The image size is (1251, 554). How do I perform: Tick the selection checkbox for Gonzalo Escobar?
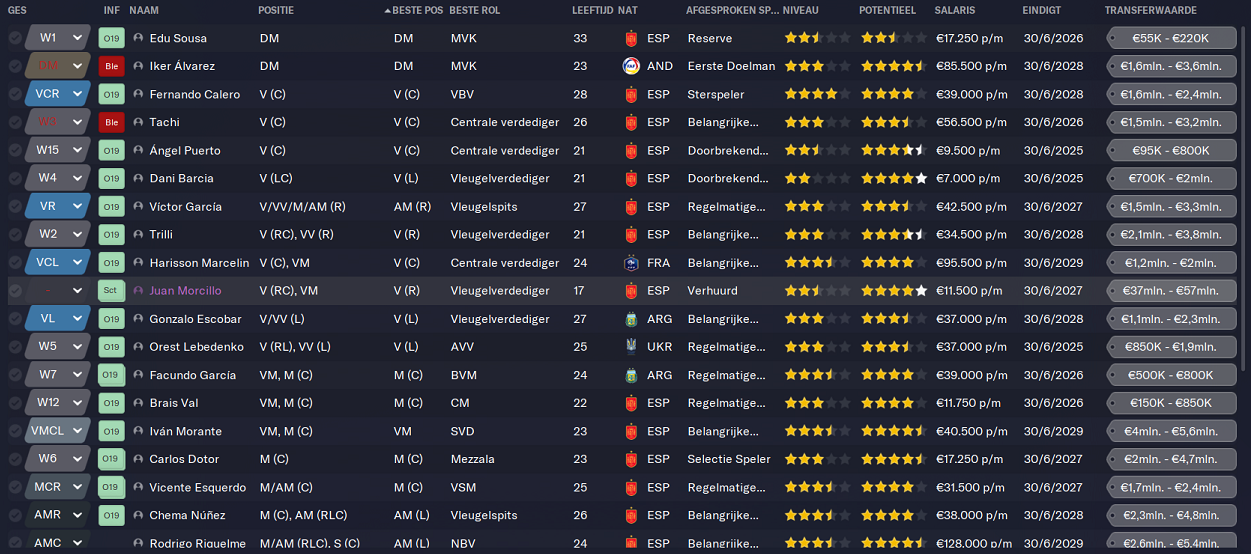click(15, 319)
